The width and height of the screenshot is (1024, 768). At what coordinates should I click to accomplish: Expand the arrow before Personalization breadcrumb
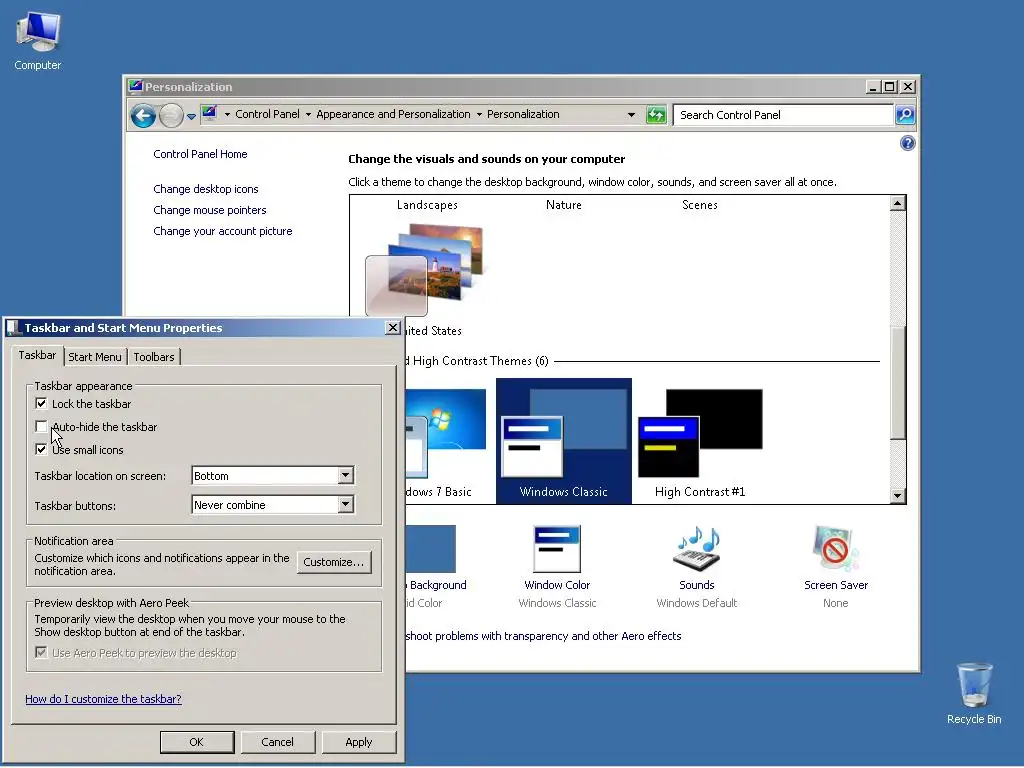[x=479, y=114]
